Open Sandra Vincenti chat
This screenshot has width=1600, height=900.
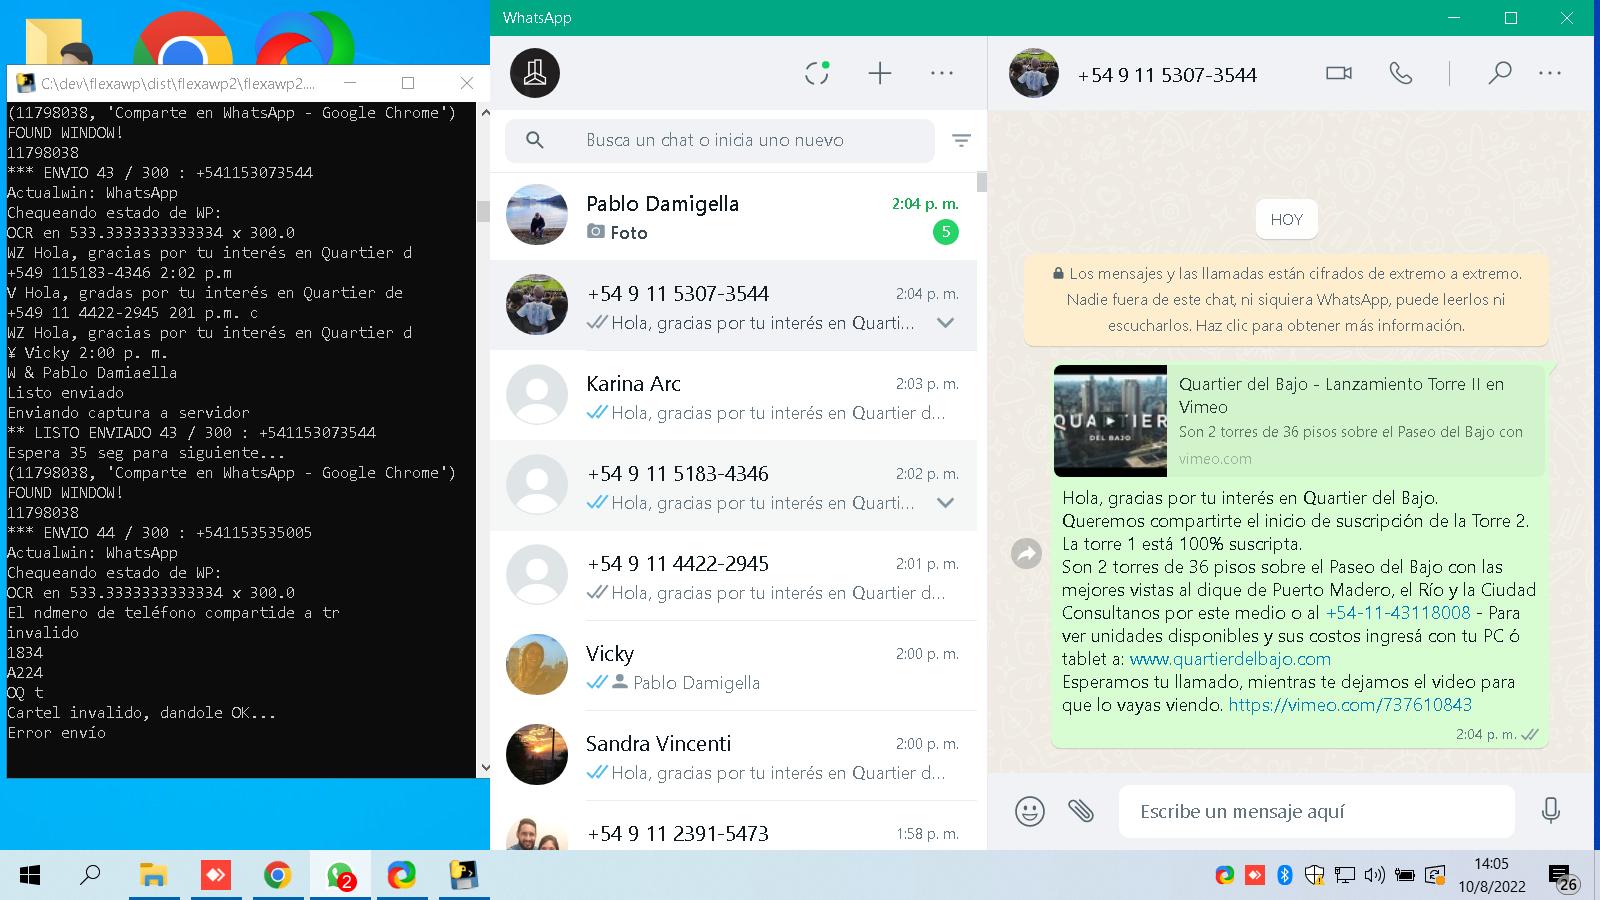coord(733,756)
